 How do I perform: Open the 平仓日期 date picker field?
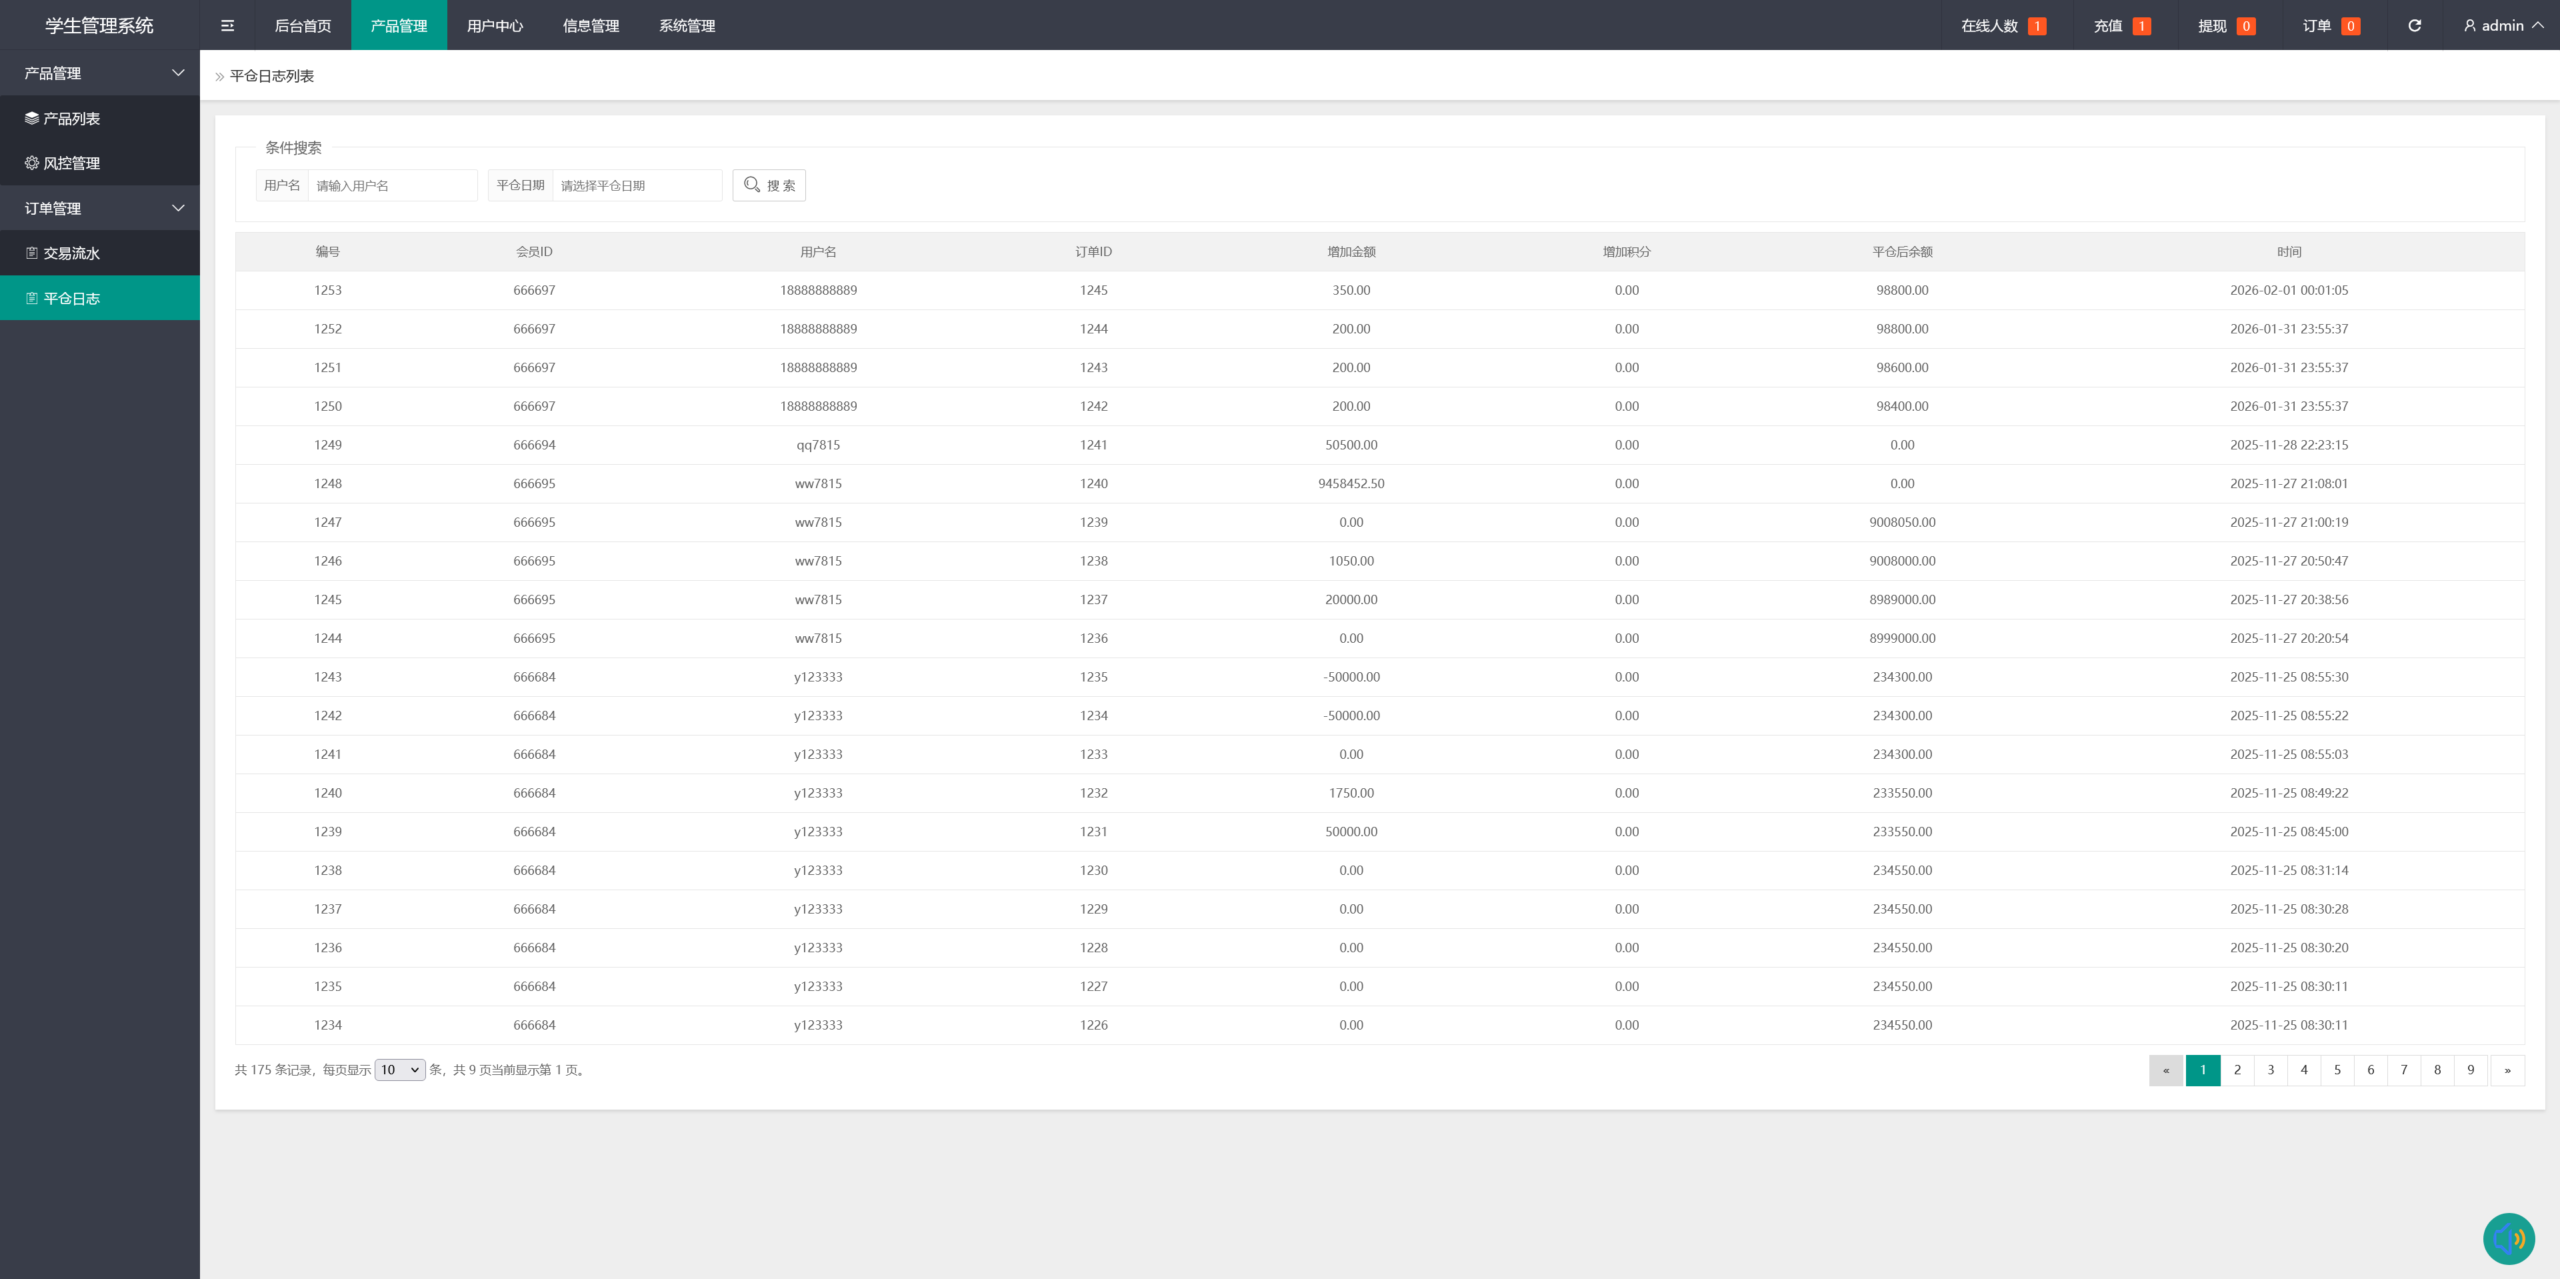point(636,185)
